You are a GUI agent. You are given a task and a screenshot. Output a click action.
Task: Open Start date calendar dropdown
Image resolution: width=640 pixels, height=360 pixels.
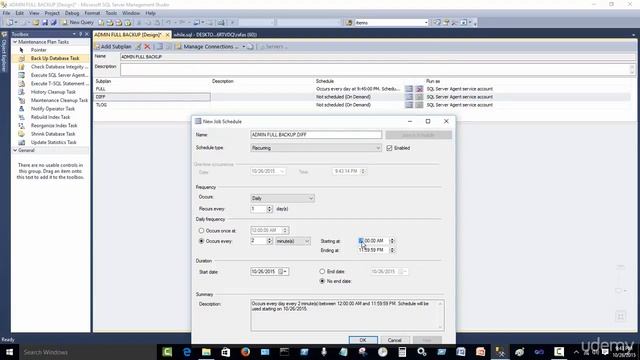[x=283, y=271]
